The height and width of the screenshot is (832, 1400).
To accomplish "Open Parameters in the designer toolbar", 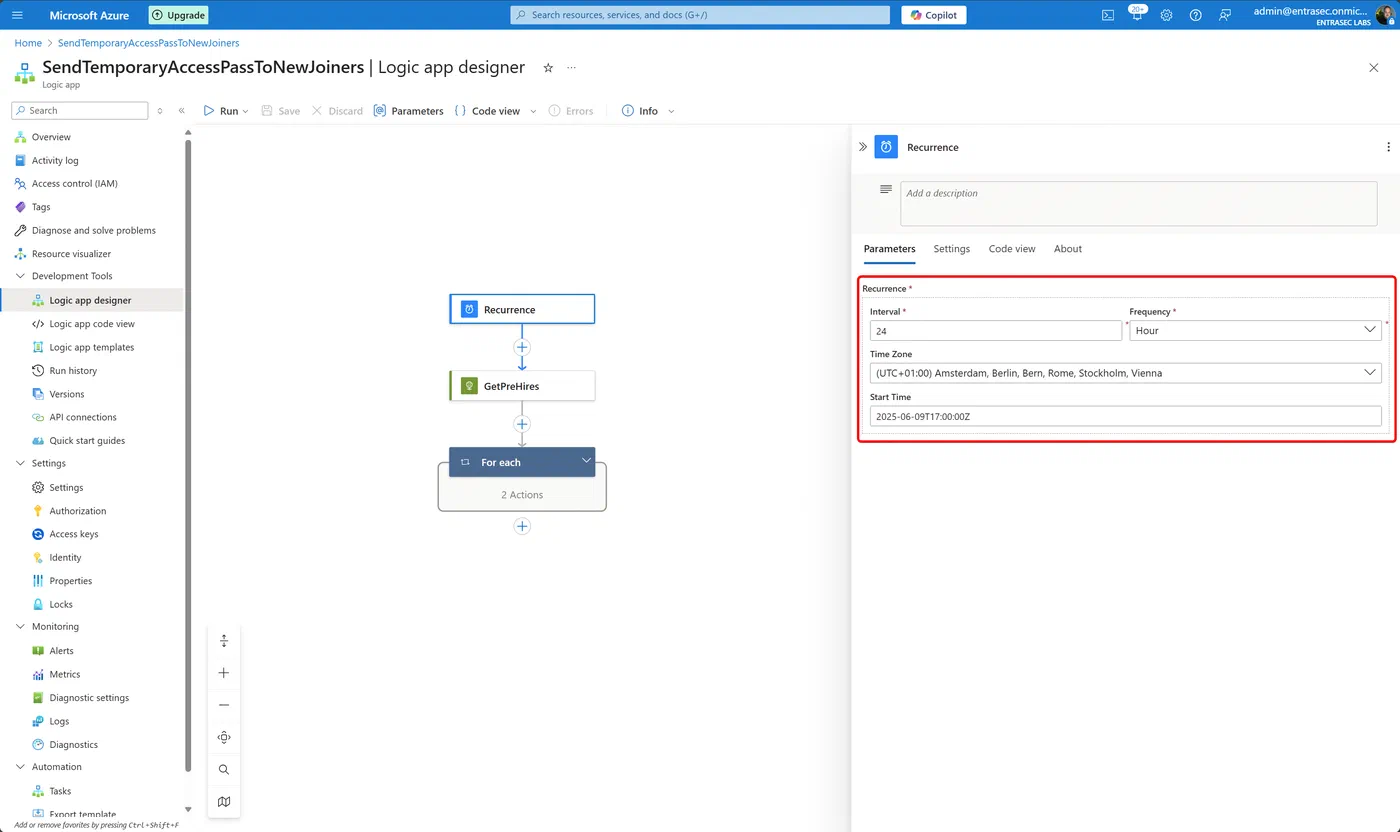I will tap(408, 111).
